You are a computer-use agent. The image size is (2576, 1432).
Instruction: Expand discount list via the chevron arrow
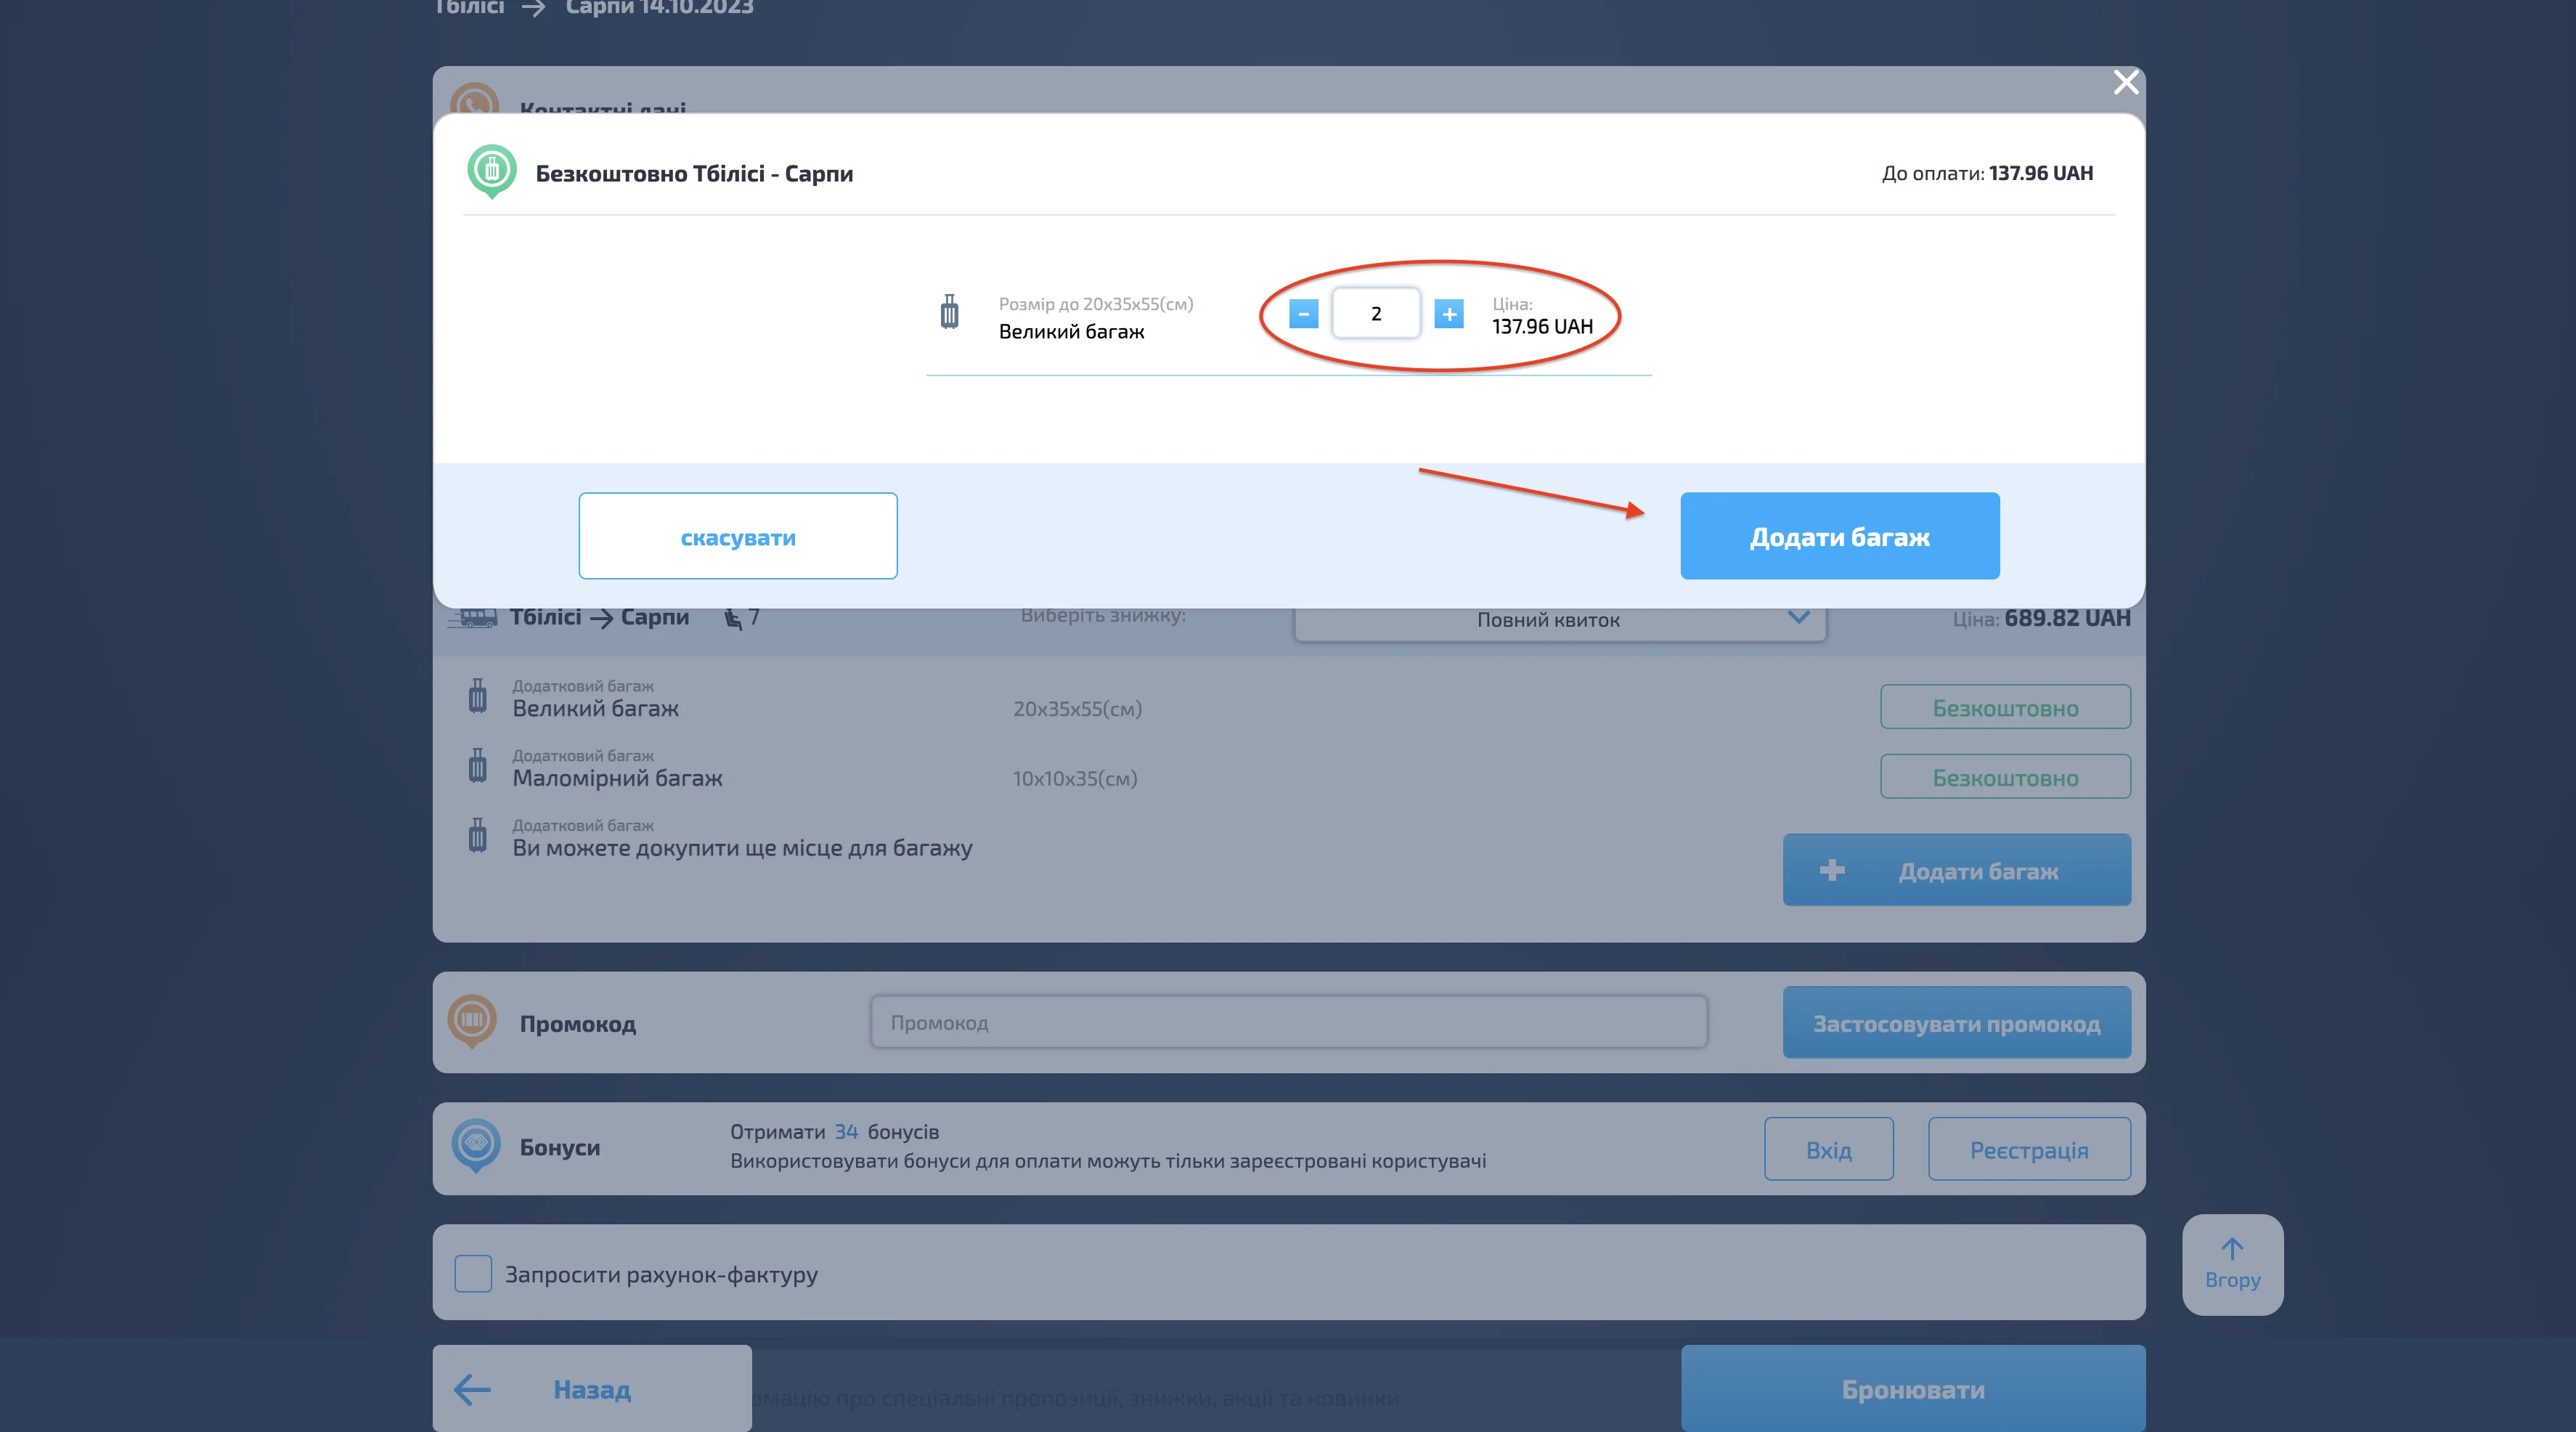pyautogui.click(x=1798, y=617)
